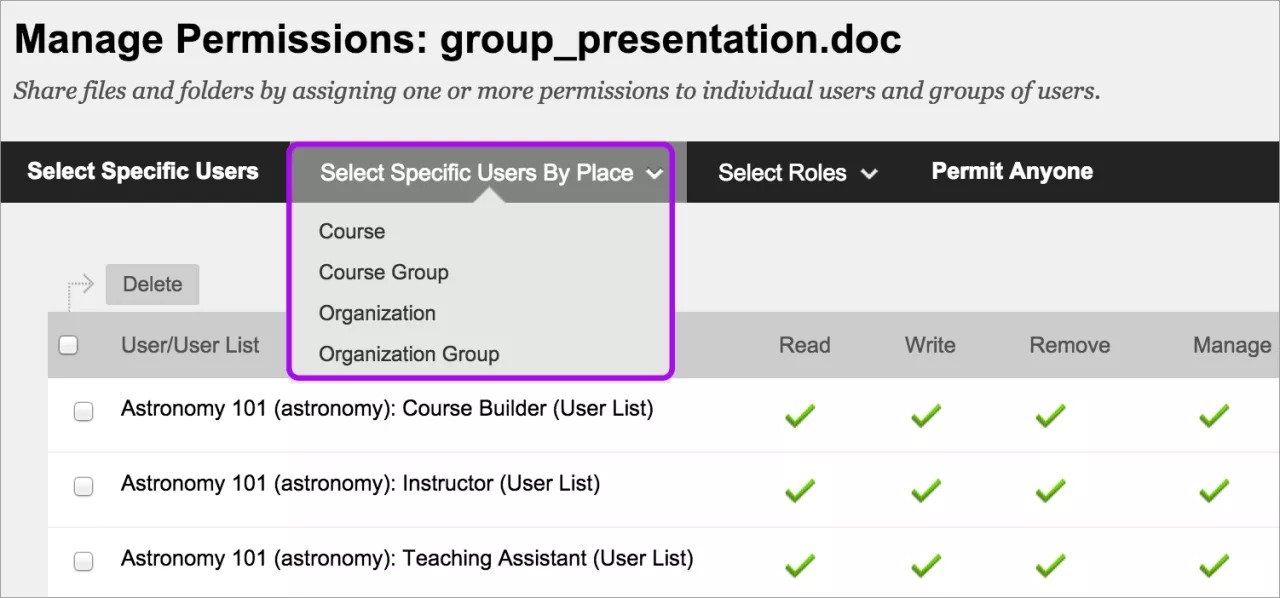
Task: Click the Manage checkmark for Instructor row
Action: point(1213,490)
